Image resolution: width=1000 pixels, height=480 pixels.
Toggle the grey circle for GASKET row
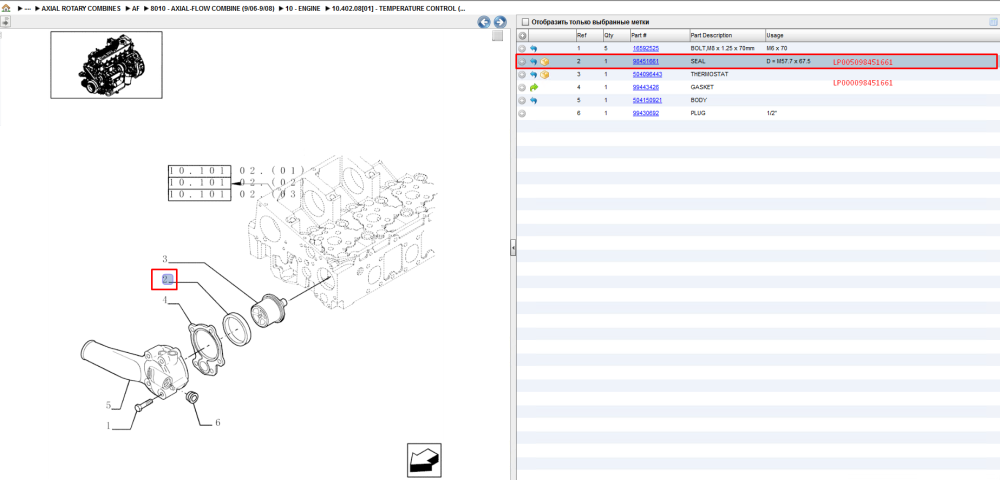(x=522, y=87)
